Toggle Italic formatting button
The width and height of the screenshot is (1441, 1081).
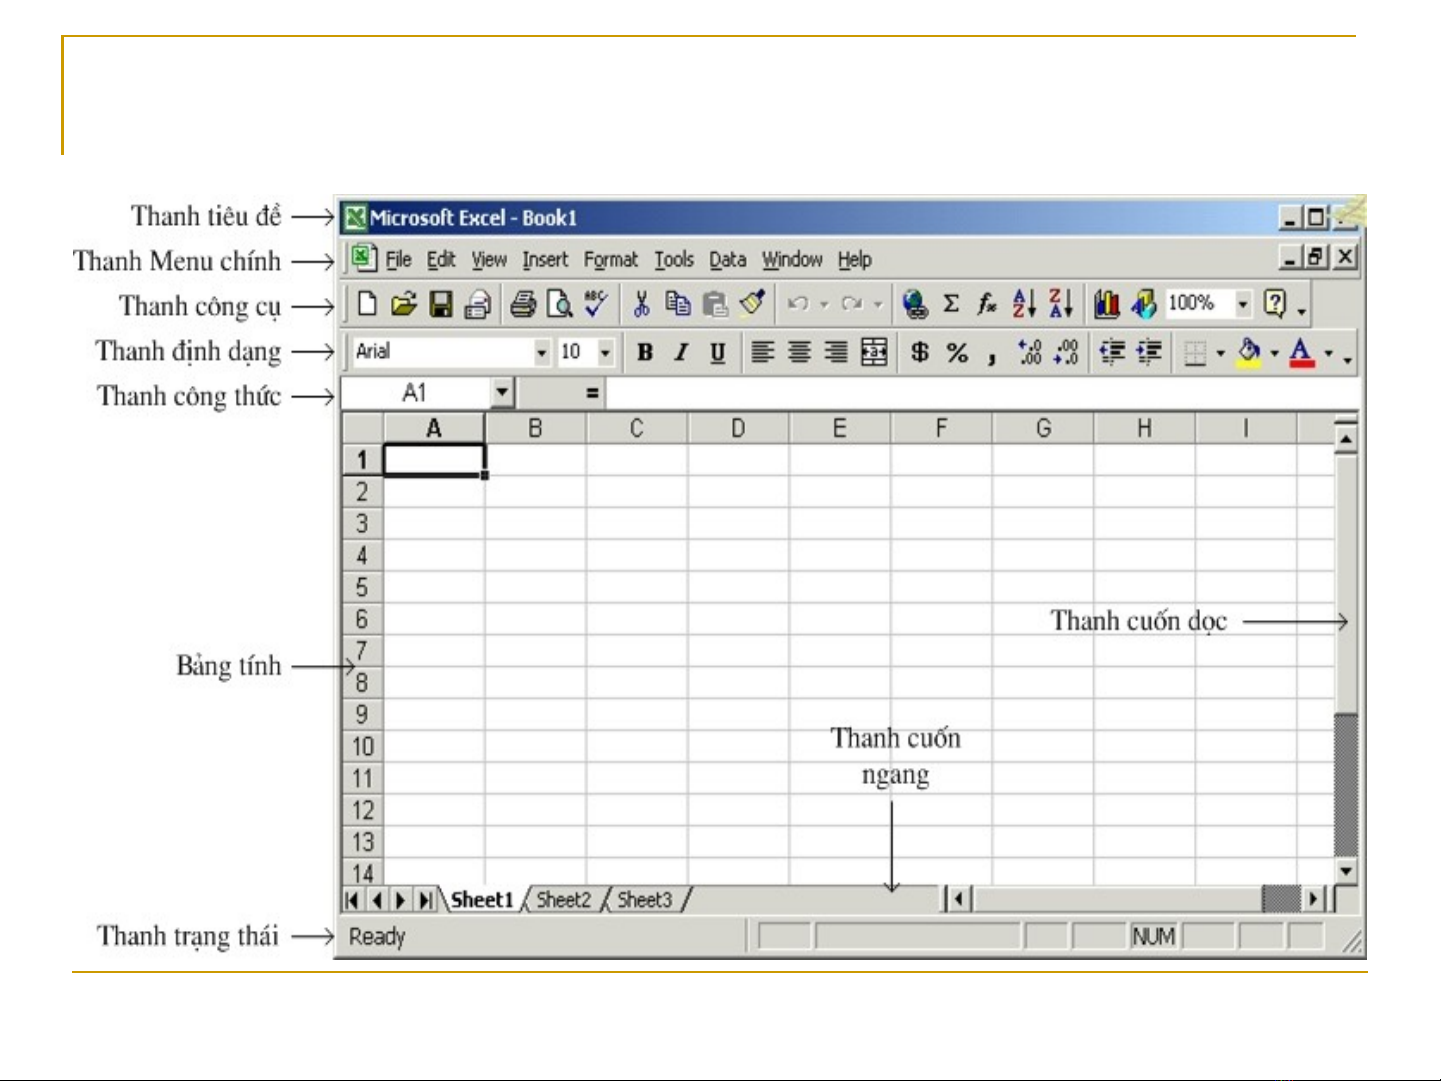(x=681, y=352)
